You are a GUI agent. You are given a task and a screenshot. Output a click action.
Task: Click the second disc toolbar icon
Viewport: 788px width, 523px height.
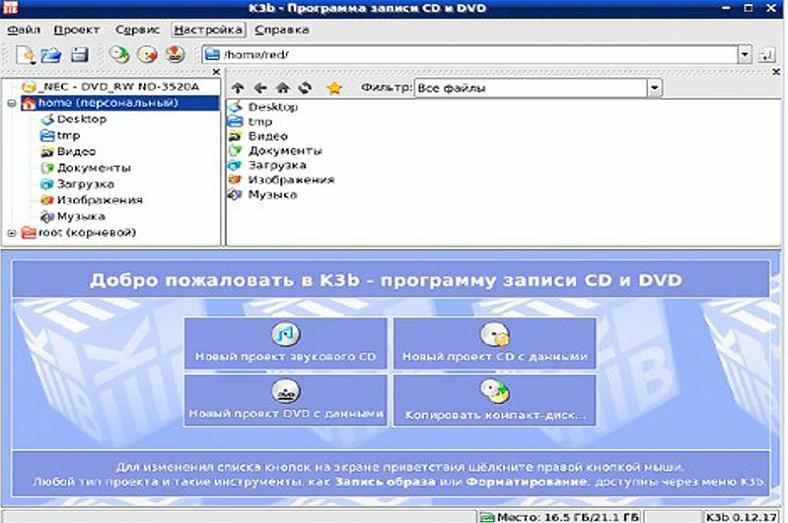(147, 54)
